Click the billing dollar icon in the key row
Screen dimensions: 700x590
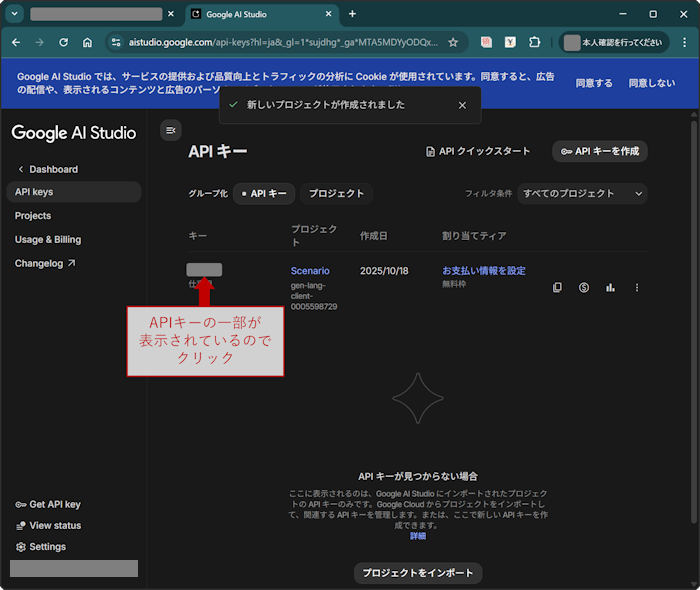(x=584, y=288)
